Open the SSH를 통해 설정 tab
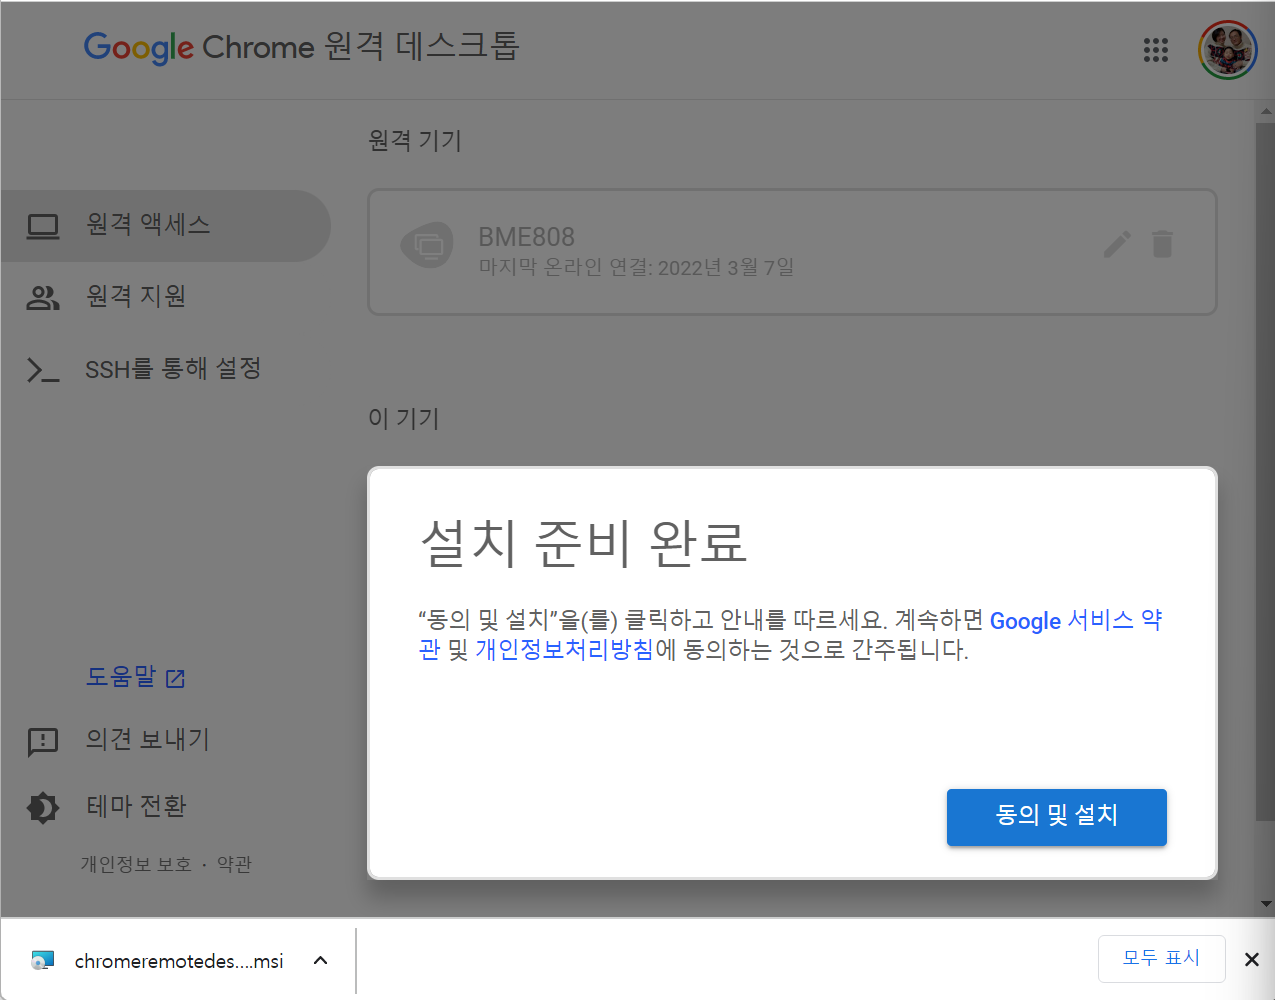This screenshot has width=1275, height=1000. [x=165, y=369]
